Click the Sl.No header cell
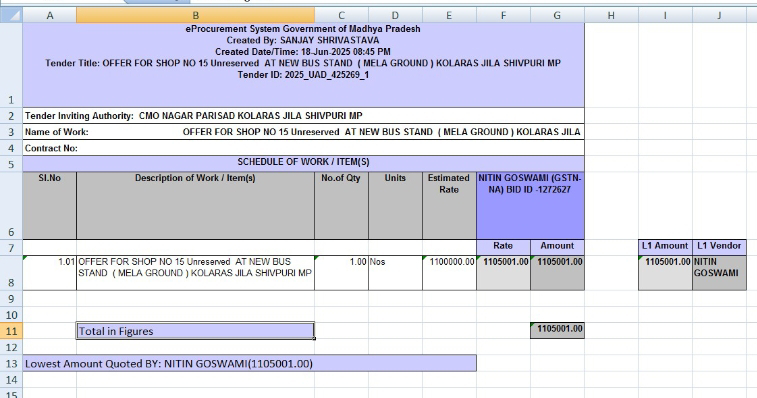 pos(50,206)
